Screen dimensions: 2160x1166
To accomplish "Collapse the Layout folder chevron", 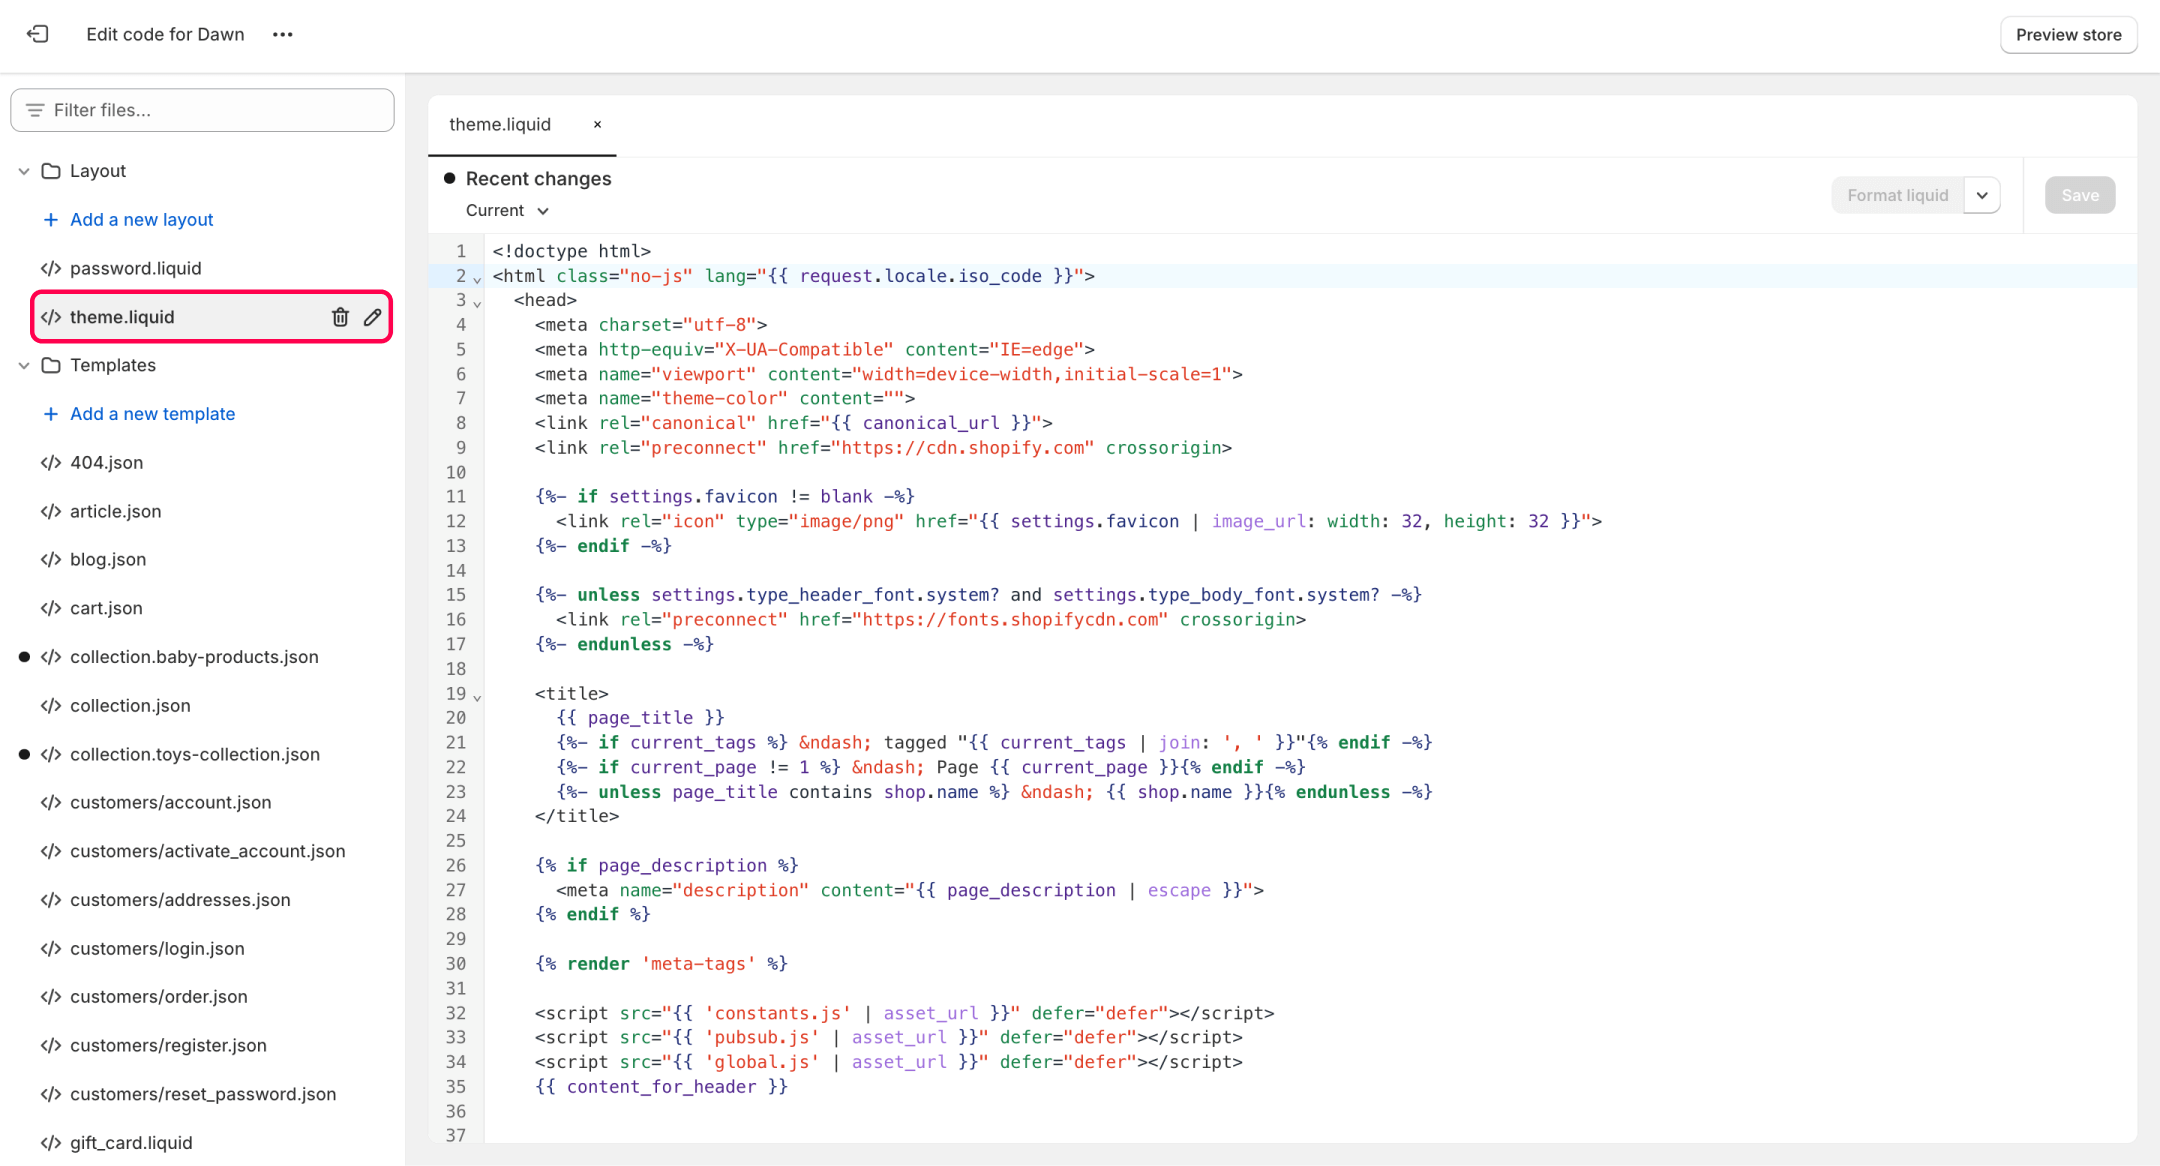I will pyautogui.click(x=24, y=171).
